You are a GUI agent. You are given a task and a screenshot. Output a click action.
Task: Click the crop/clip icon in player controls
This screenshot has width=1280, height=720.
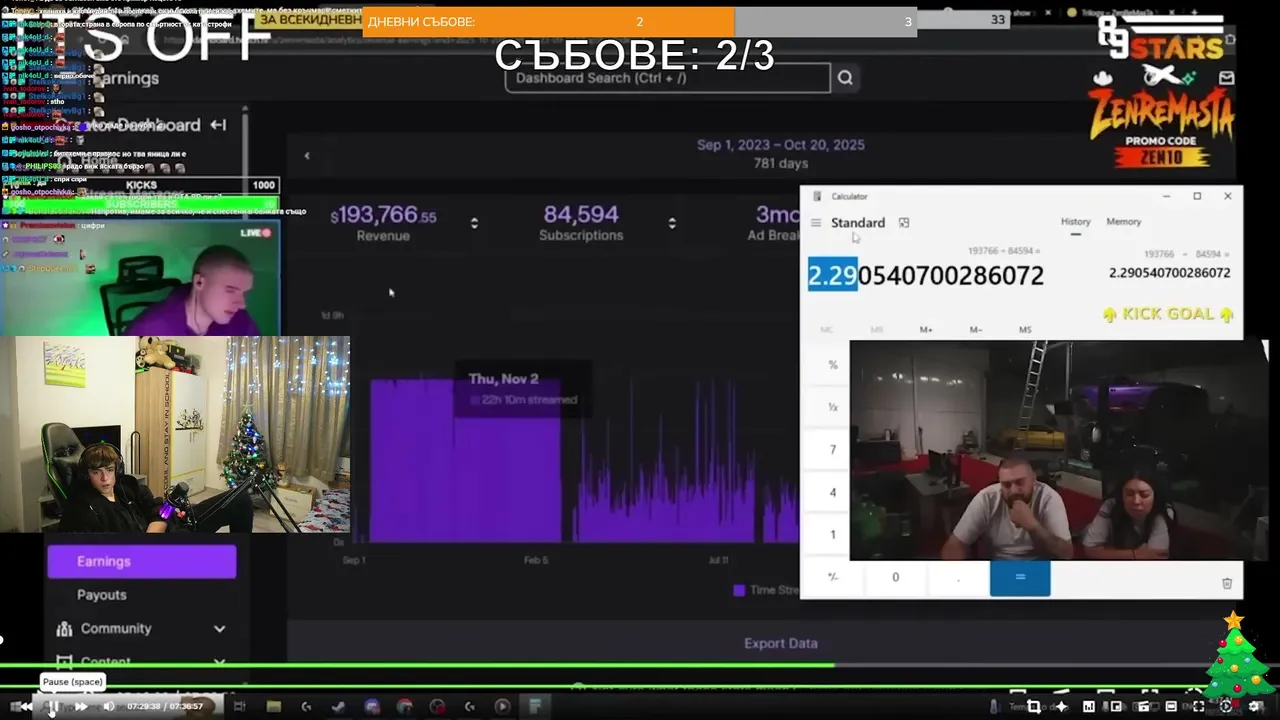click(1034, 706)
